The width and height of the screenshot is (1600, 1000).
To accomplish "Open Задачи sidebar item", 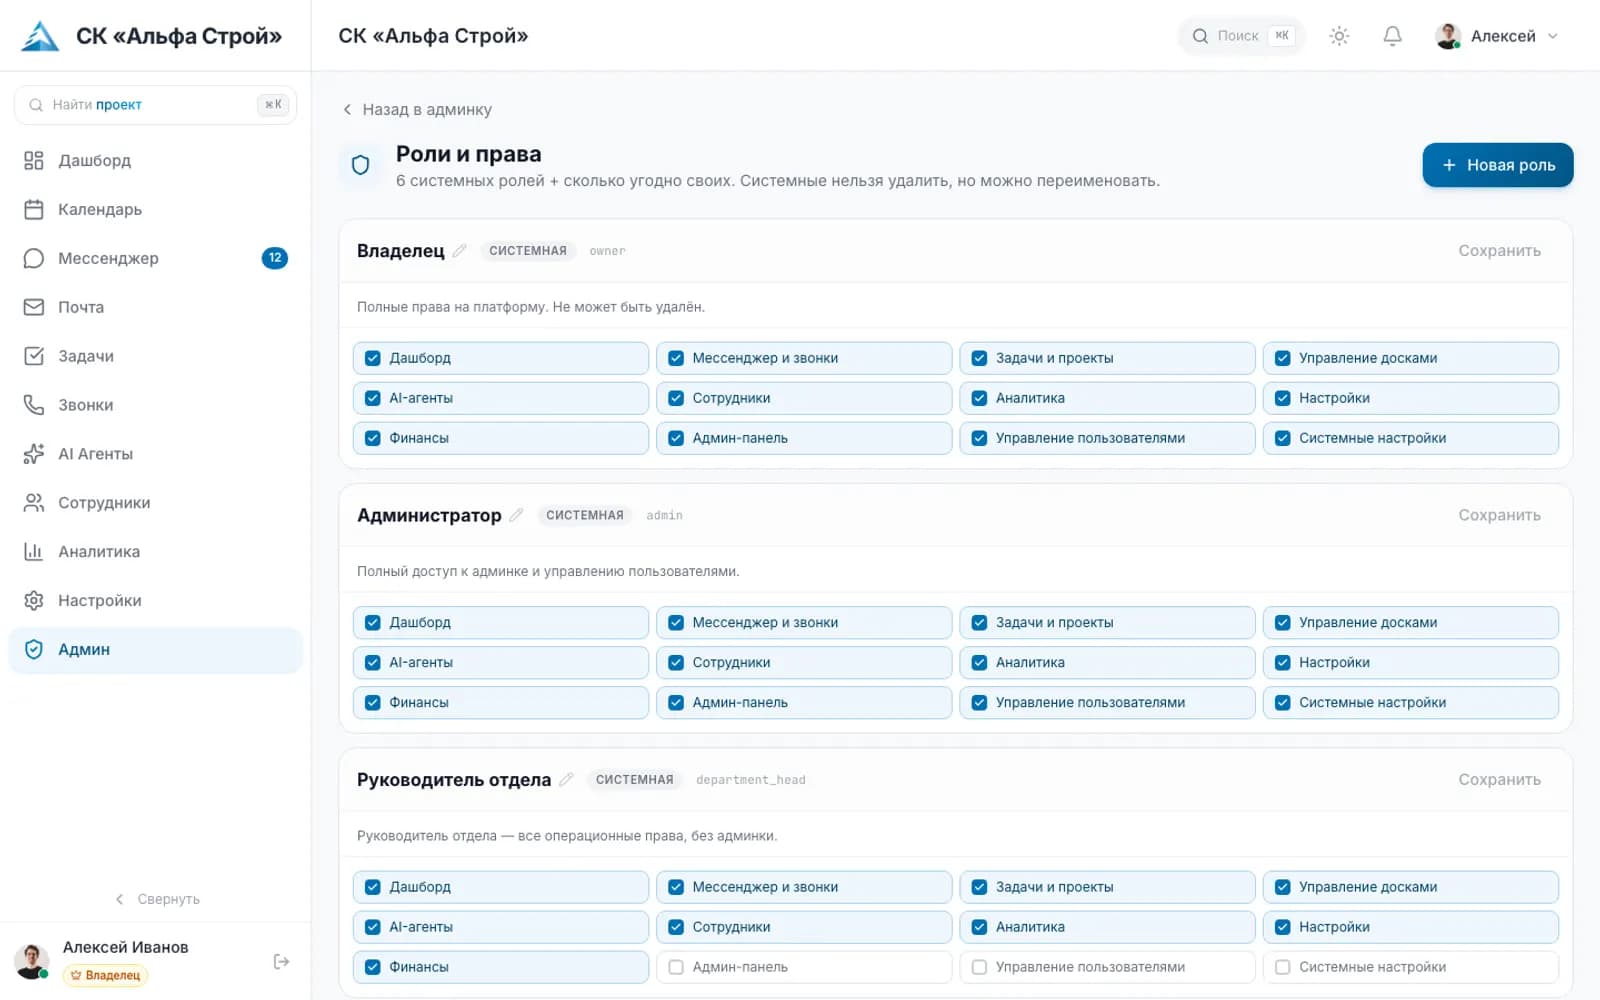I will tap(155, 356).
